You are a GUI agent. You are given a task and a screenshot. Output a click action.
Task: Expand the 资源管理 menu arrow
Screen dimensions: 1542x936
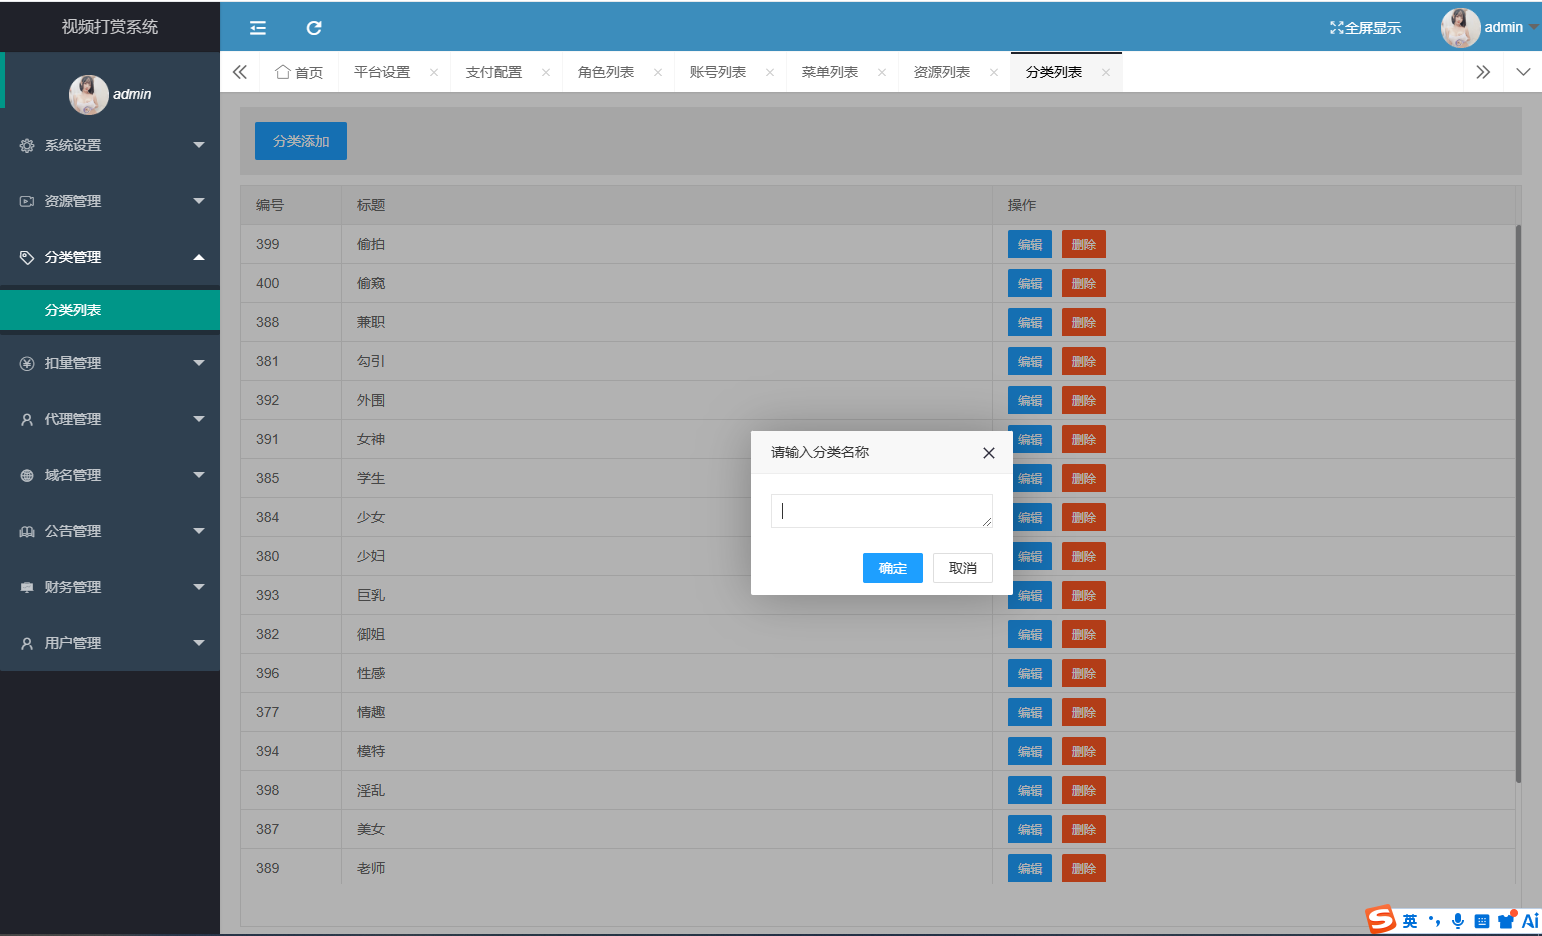tap(199, 202)
